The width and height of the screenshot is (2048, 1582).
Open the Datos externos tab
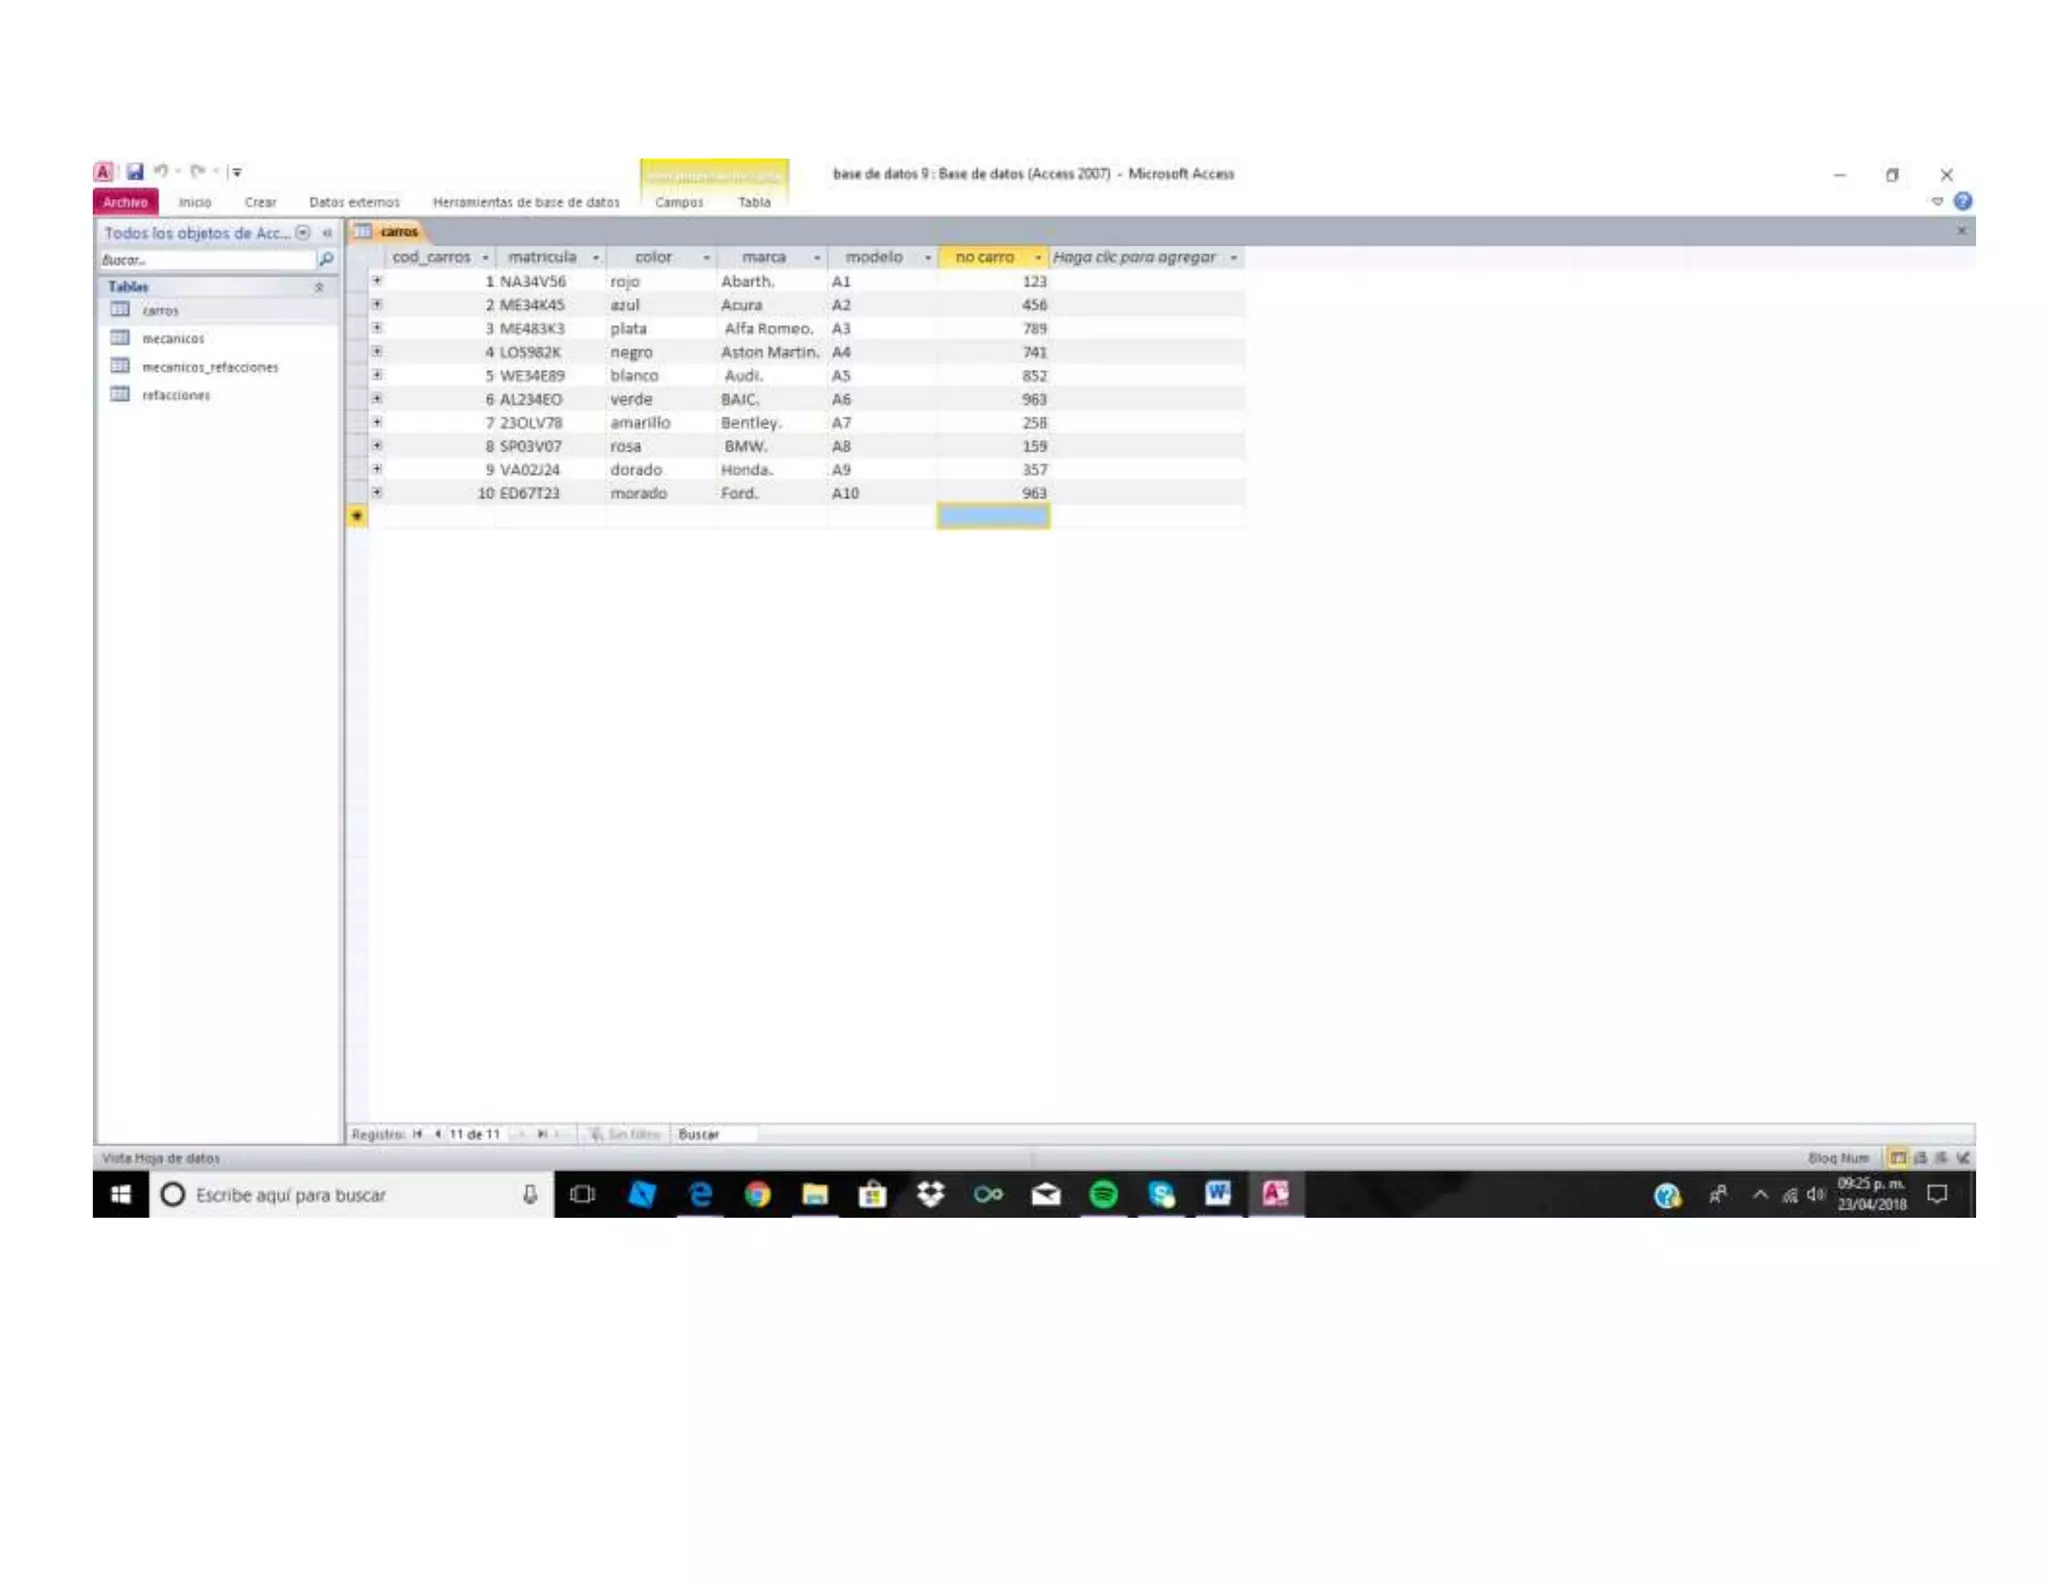click(x=354, y=202)
